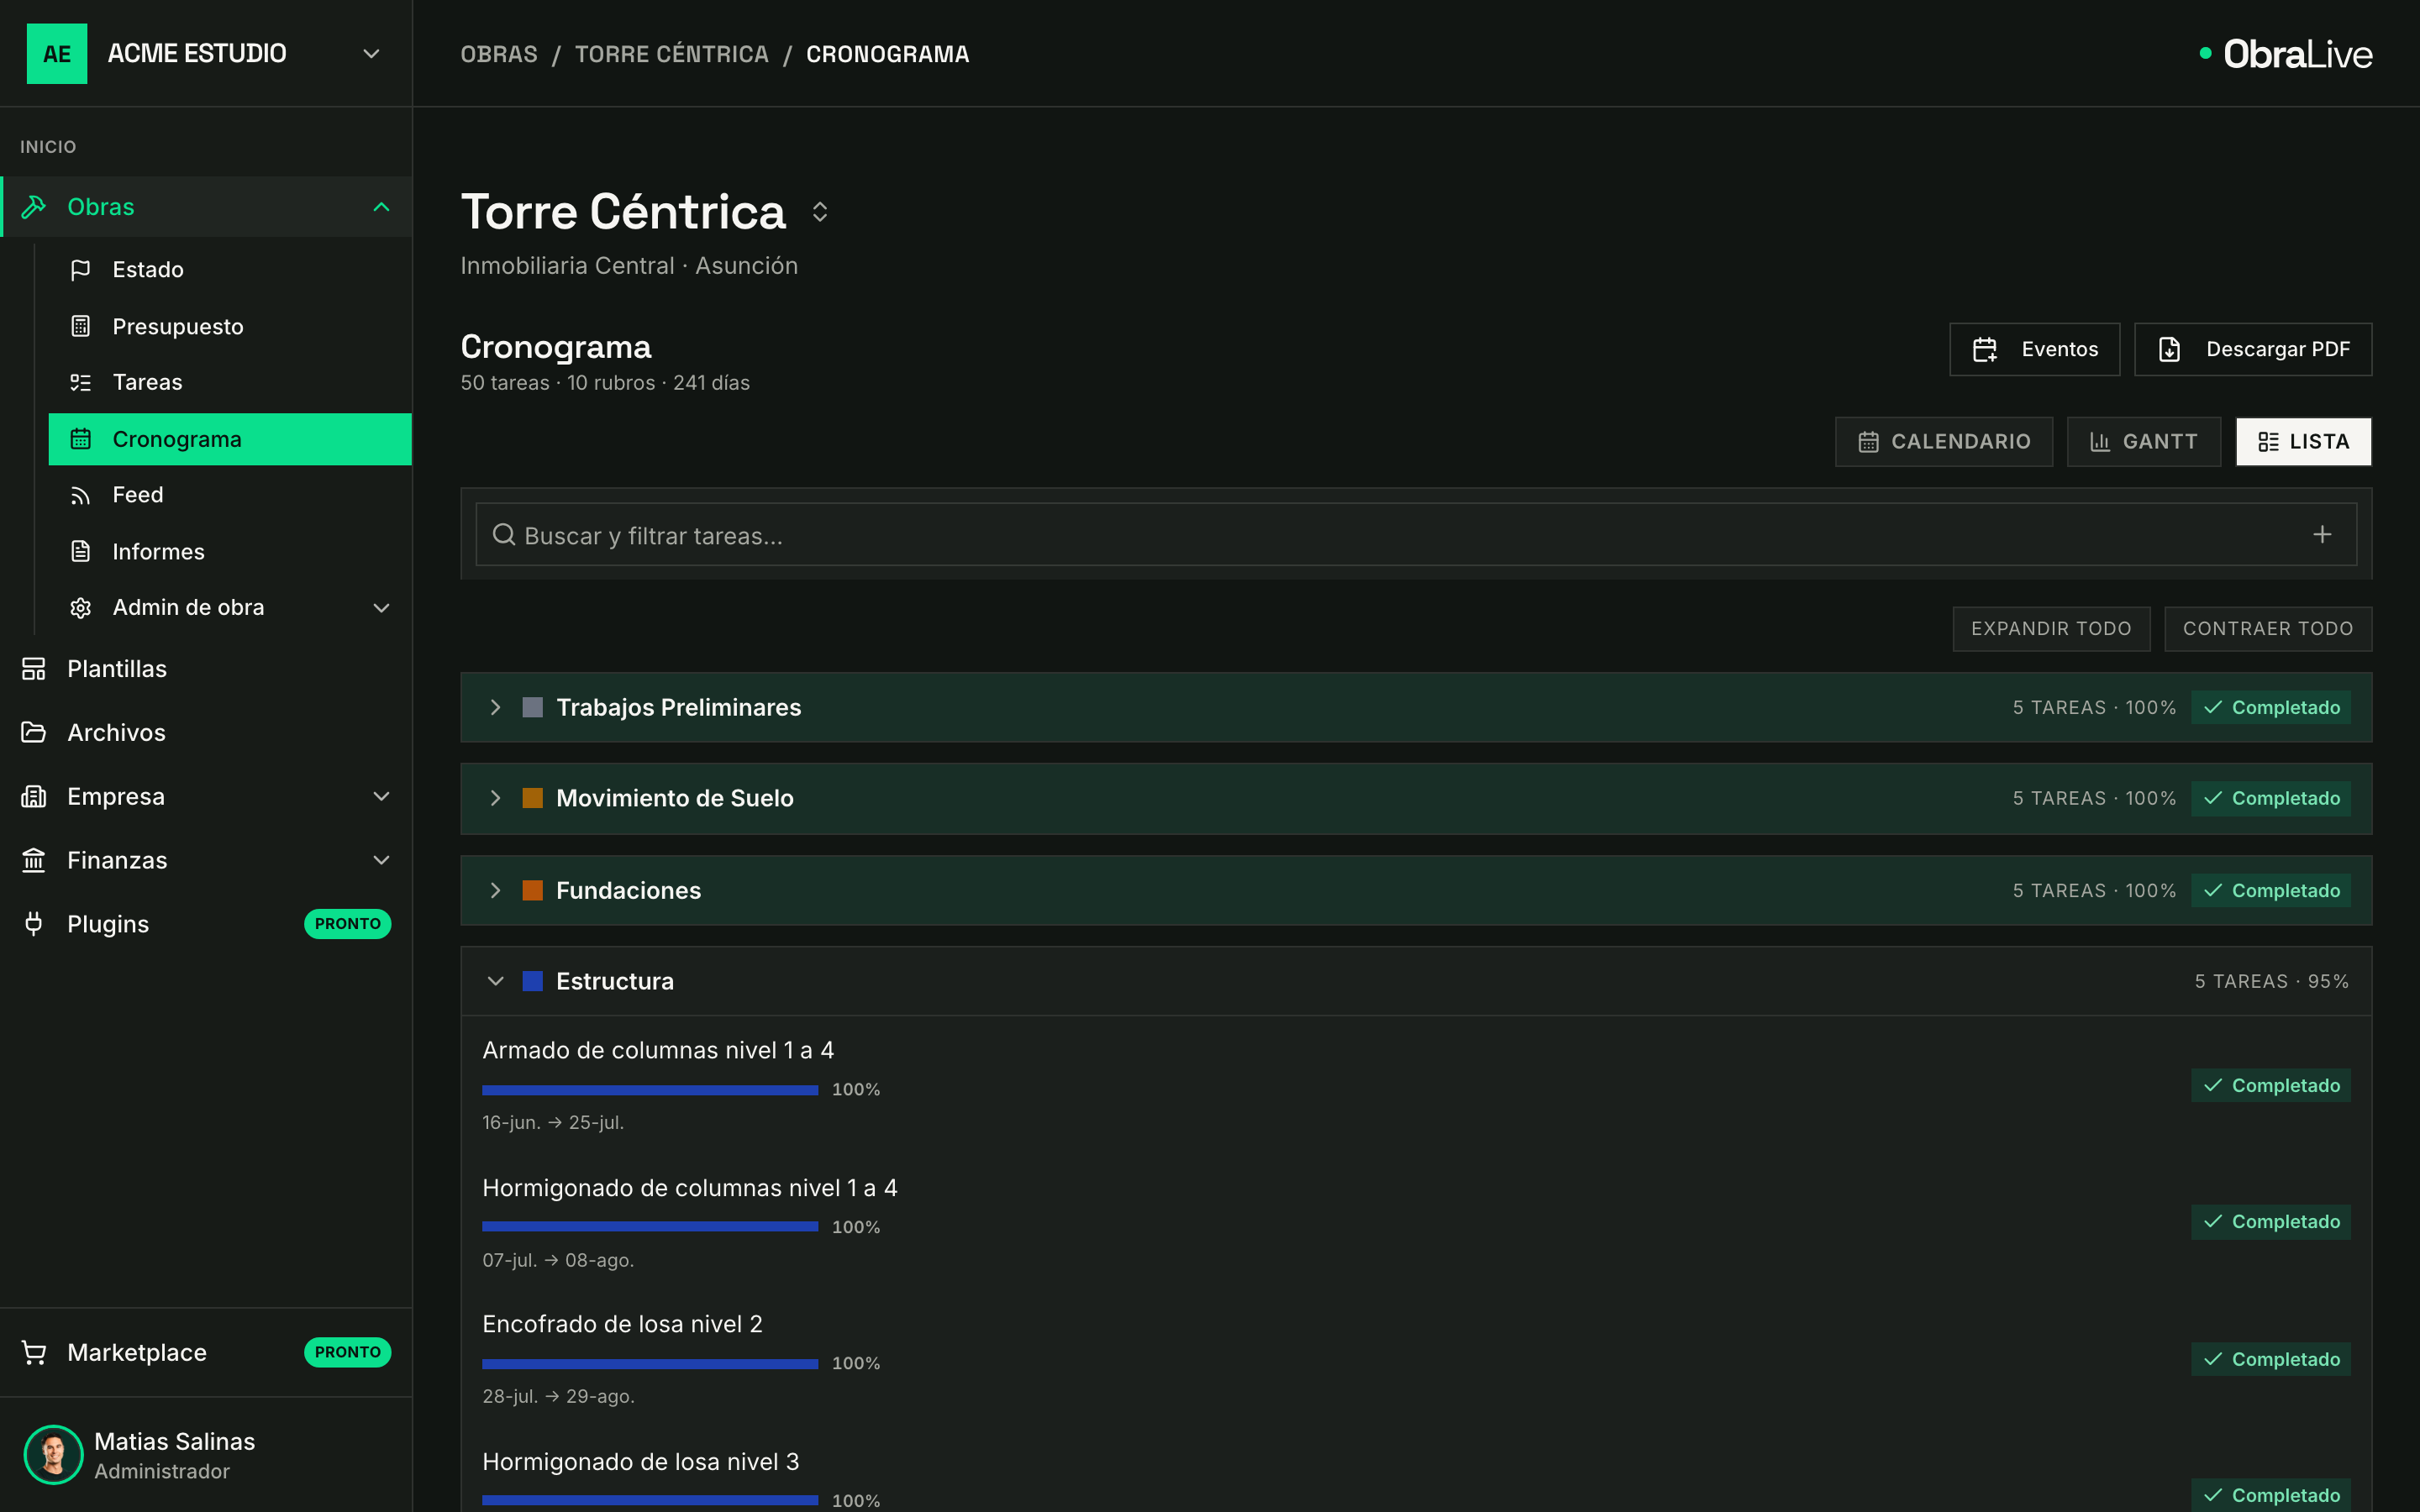Select the Lista view tab
This screenshot has height=1512, width=2420.
click(x=2304, y=441)
